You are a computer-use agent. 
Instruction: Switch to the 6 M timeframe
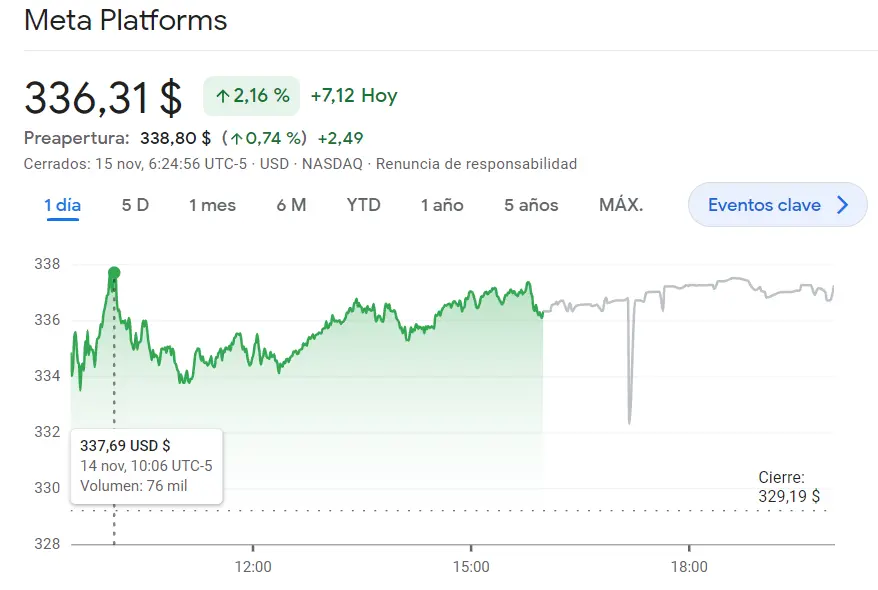click(x=291, y=204)
